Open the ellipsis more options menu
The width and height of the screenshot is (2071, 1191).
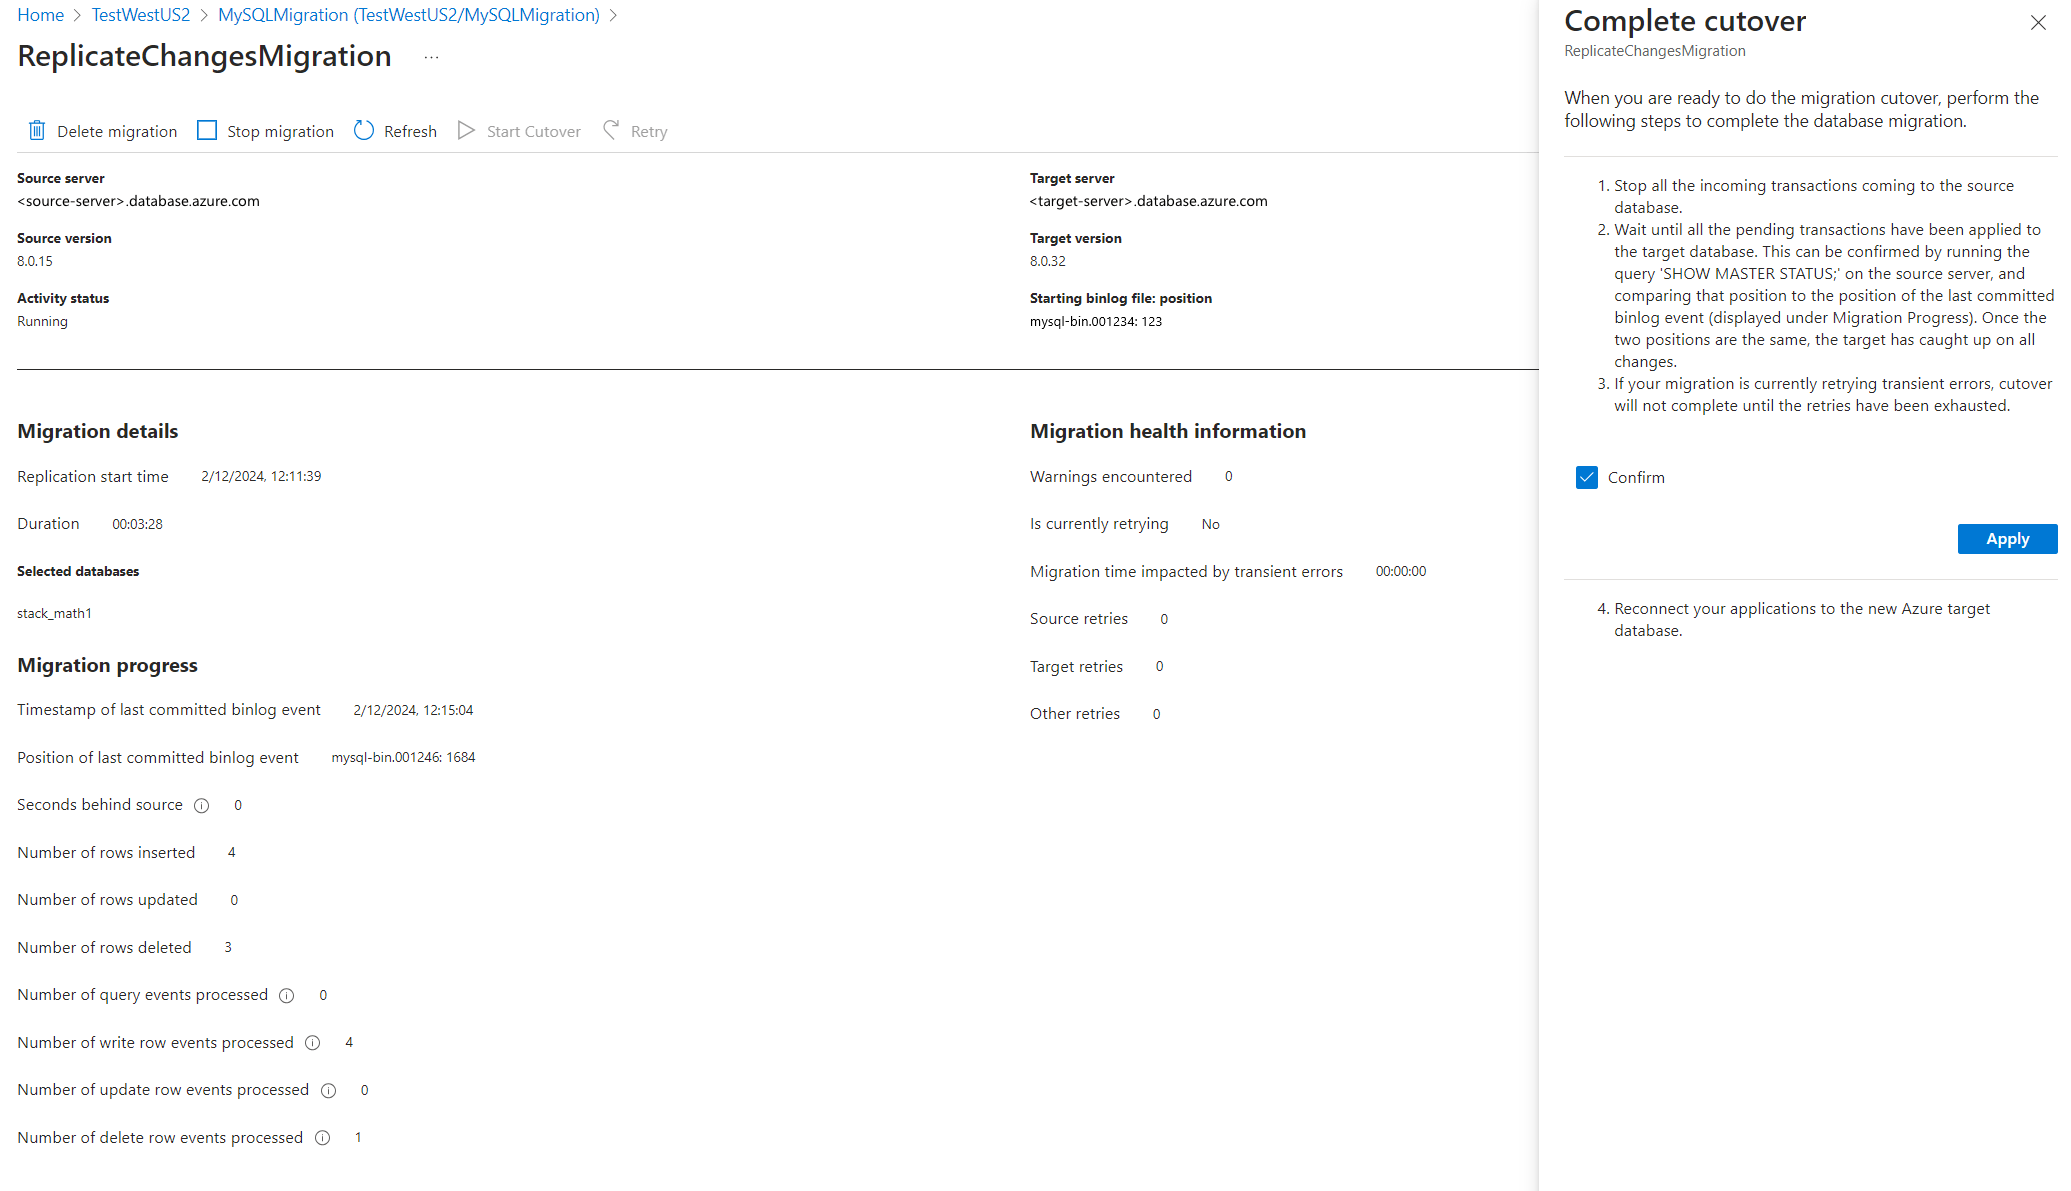[x=431, y=57]
